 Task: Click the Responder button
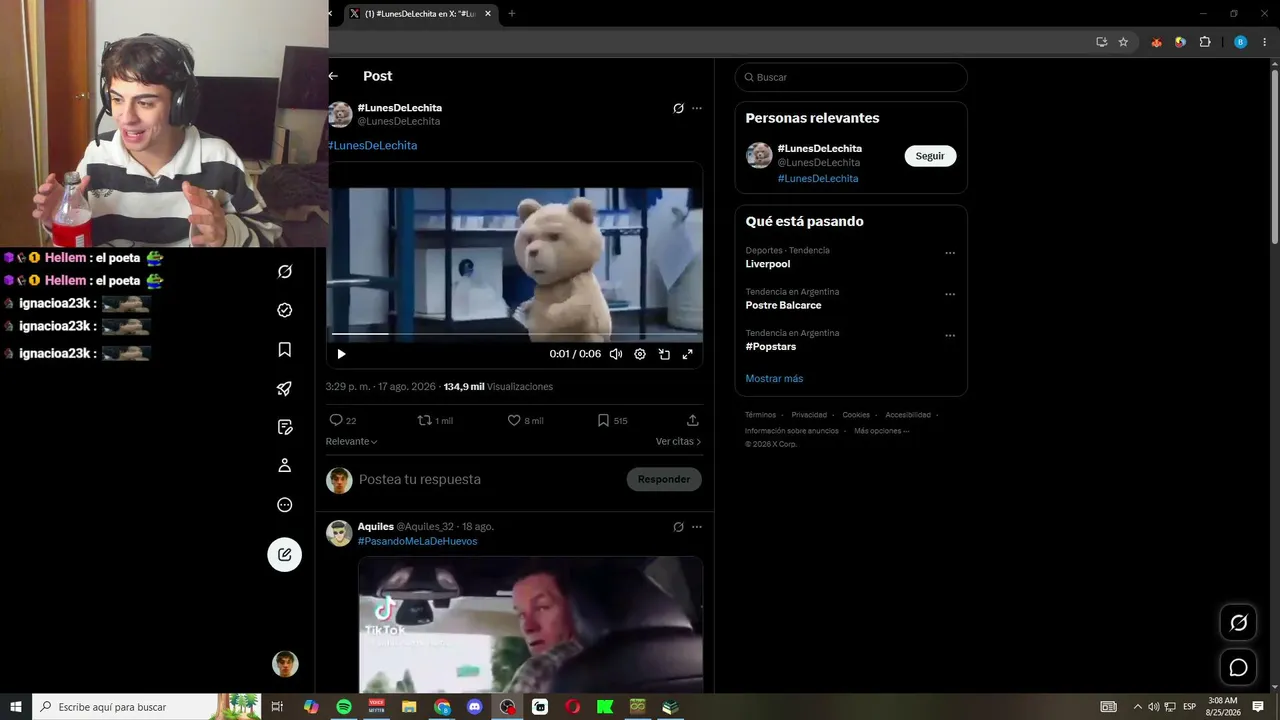[x=664, y=480]
